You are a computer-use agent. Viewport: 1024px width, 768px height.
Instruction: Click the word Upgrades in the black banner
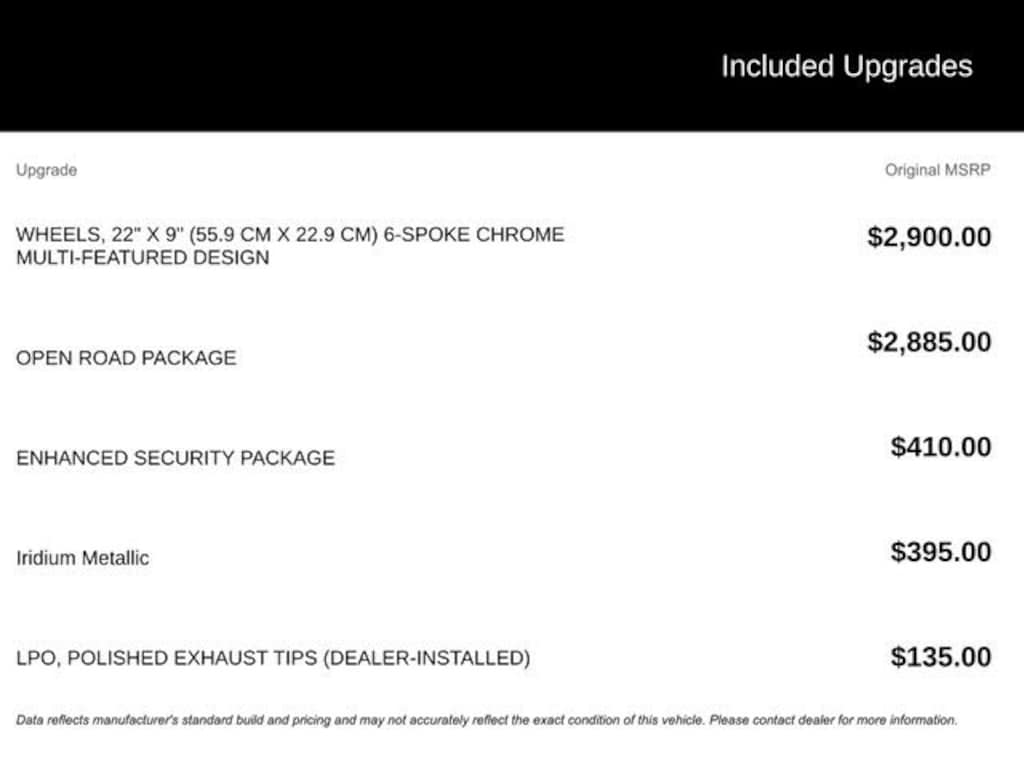[x=907, y=67]
